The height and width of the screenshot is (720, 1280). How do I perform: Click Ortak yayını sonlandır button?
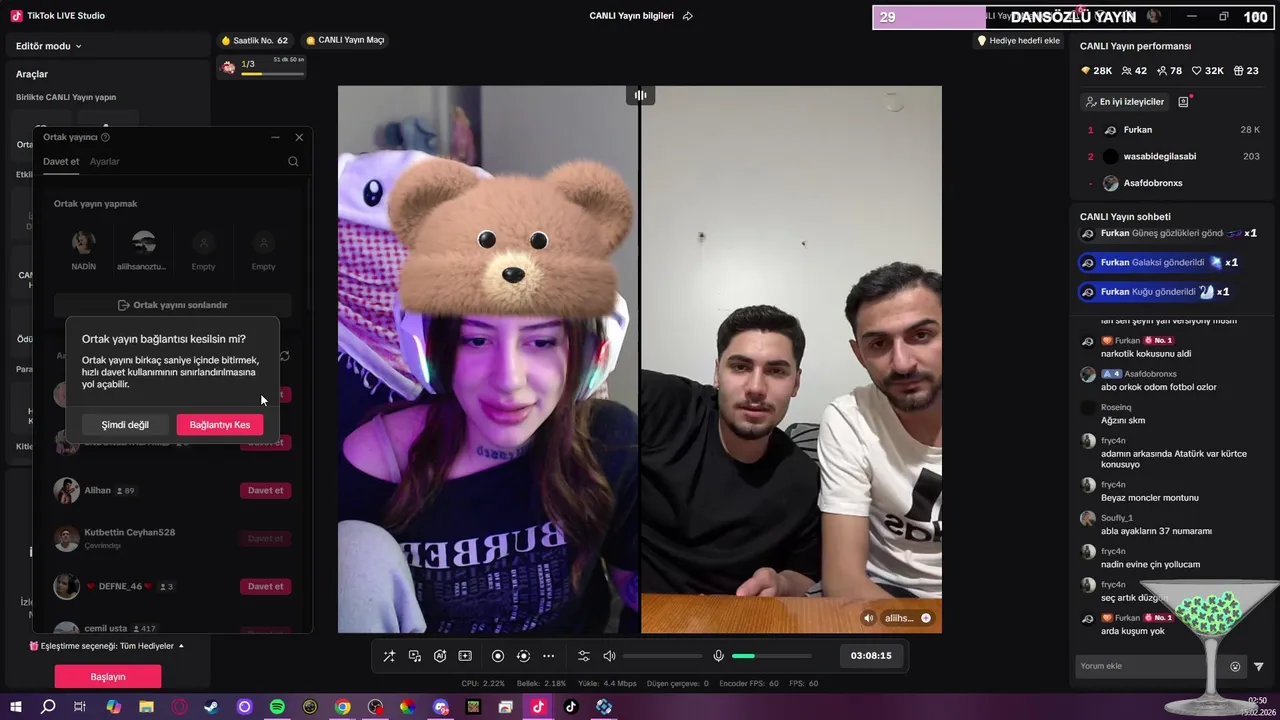tap(173, 305)
